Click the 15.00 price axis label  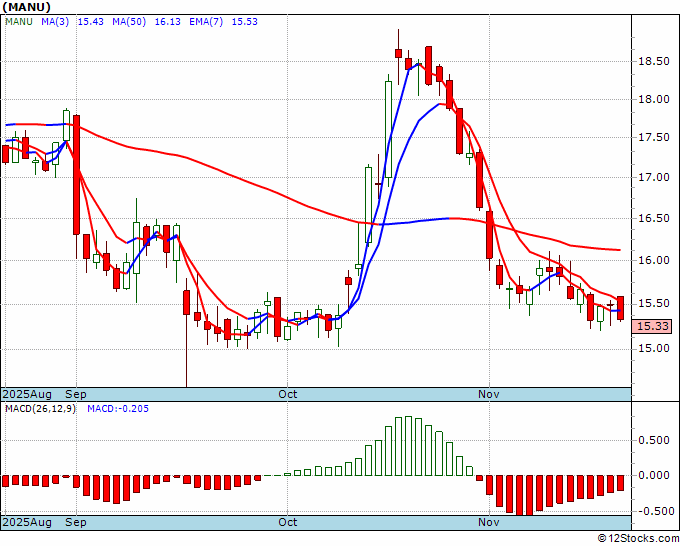(x=654, y=348)
